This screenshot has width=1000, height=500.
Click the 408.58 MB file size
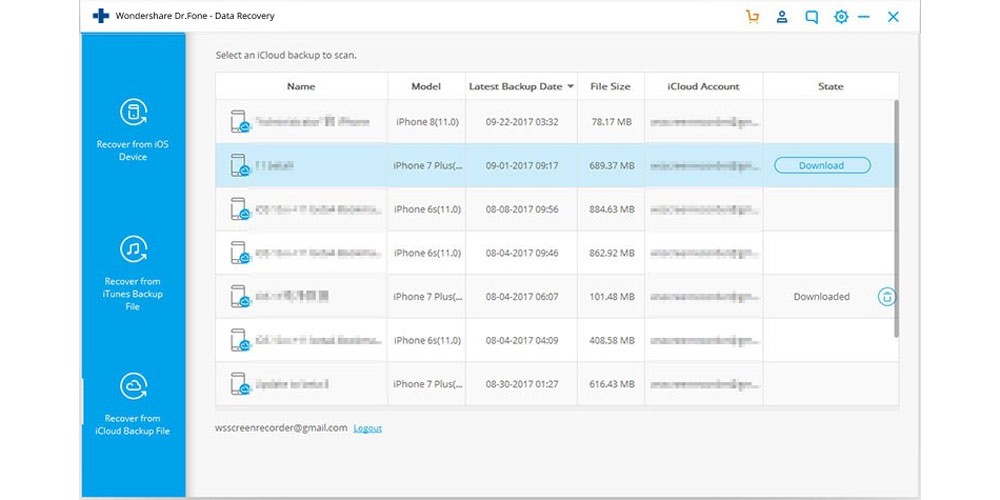(x=611, y=341)
